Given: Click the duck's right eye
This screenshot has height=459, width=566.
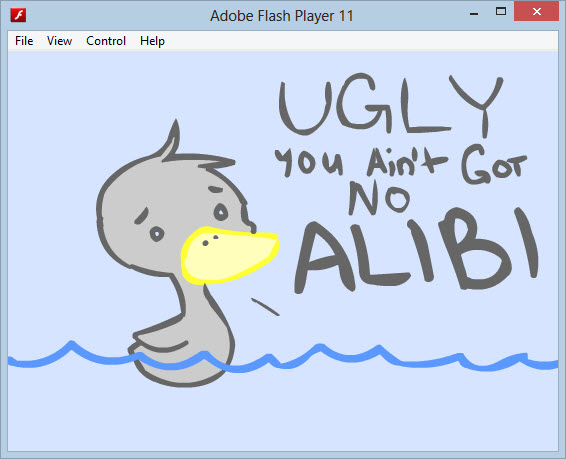Looking at the screenshot, I should (x=221, y=212).
